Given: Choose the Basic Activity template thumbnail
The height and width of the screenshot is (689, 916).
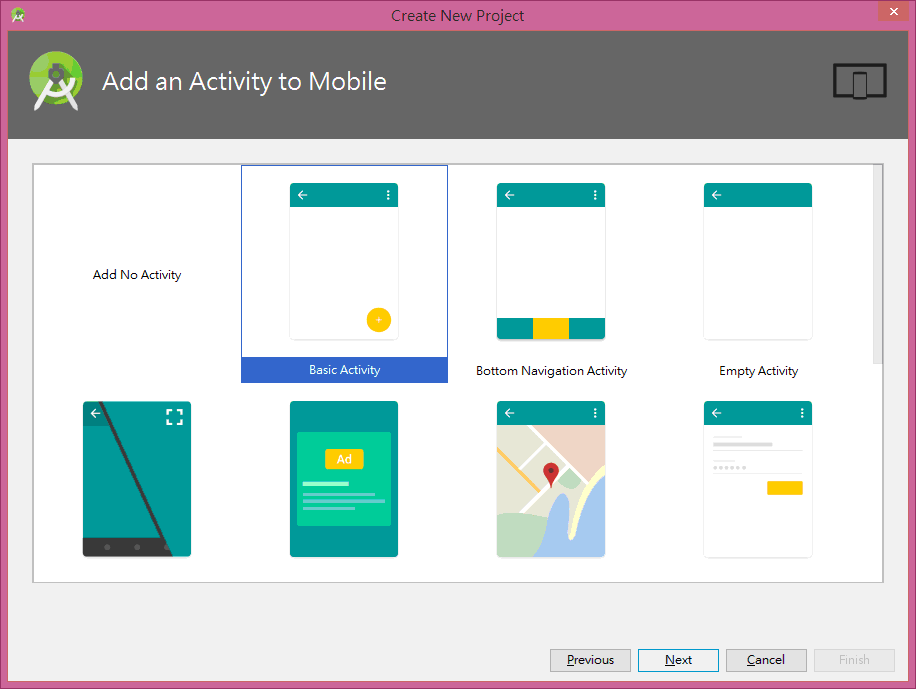Looking at the screenshot, I should [344, 261].
